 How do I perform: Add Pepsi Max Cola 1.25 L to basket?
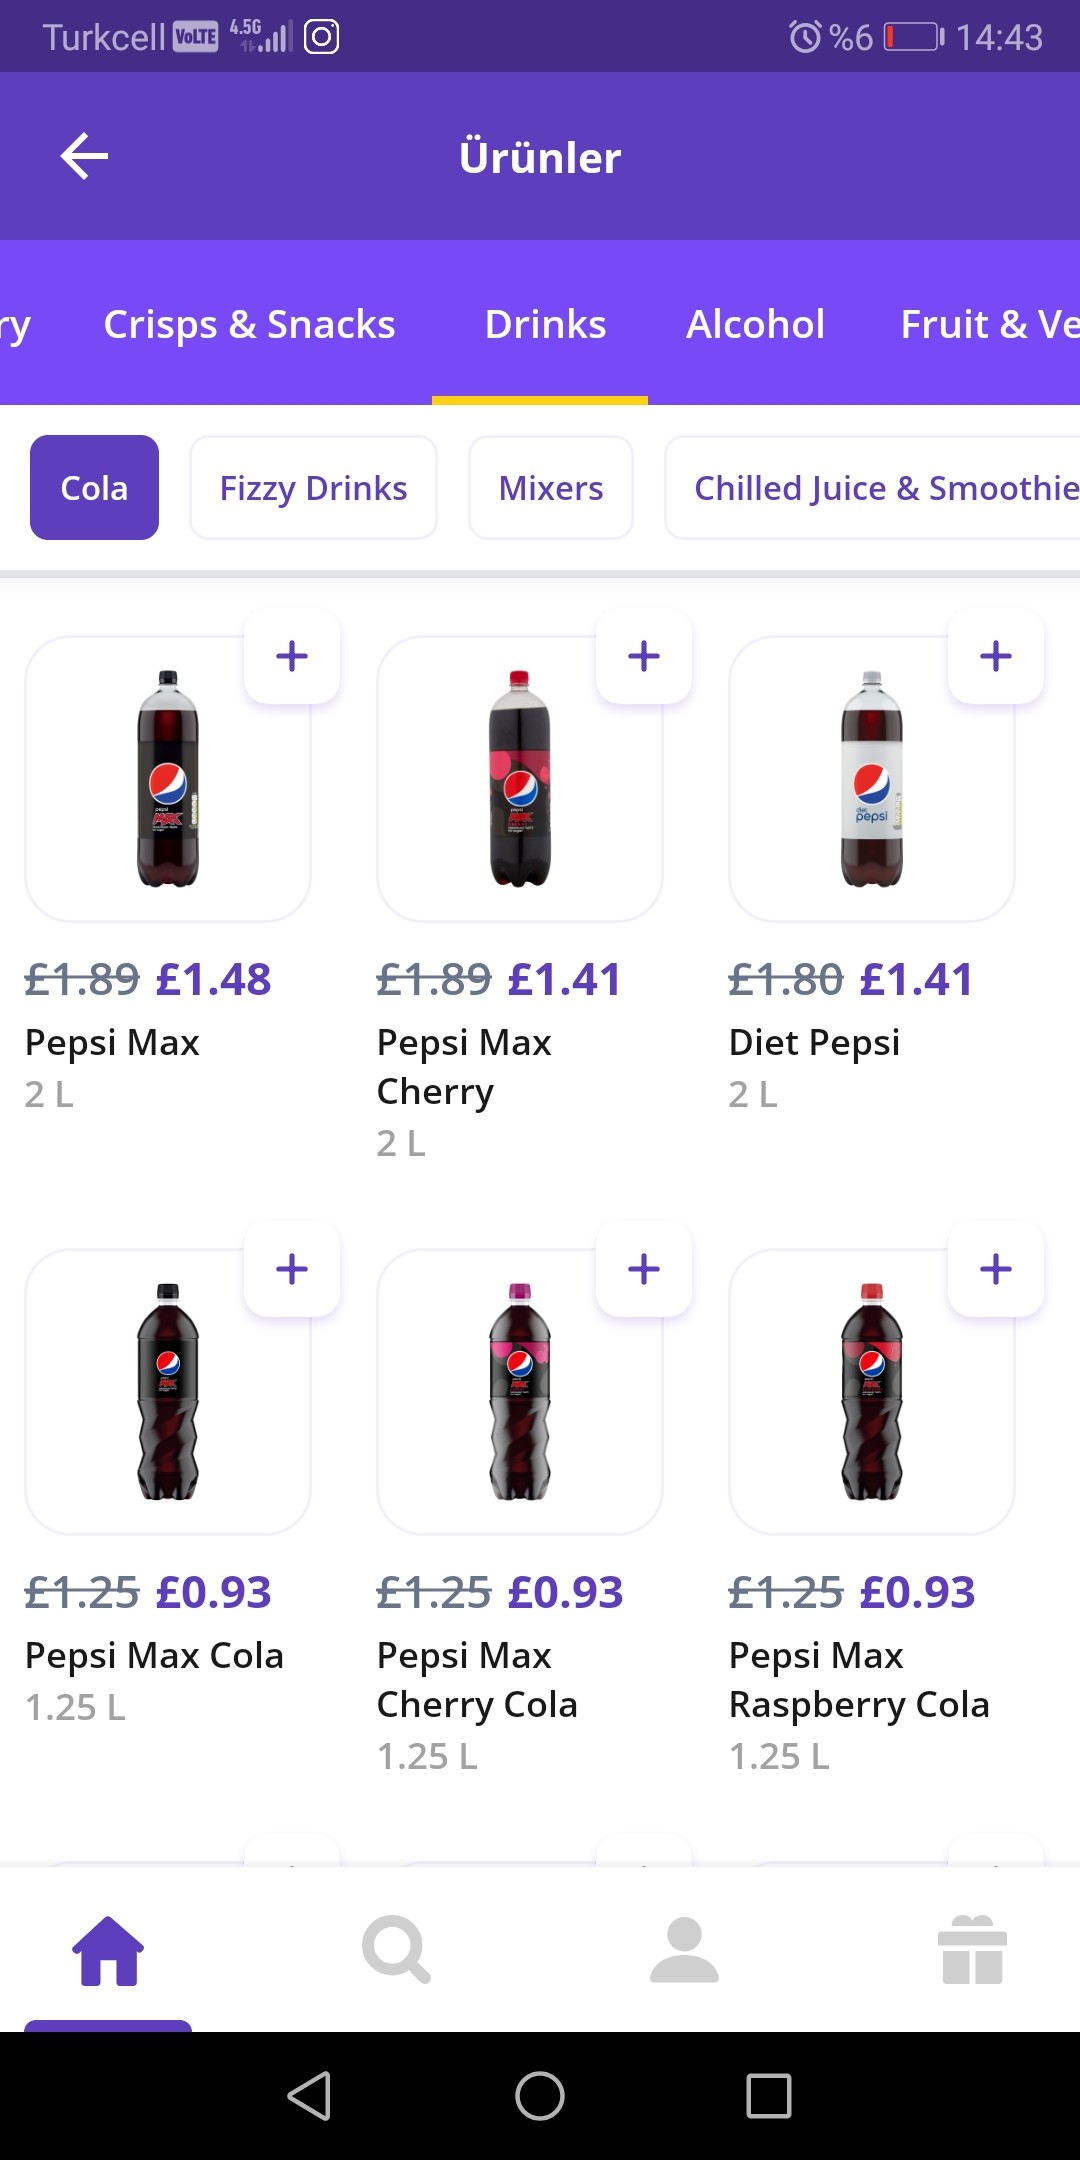tap(292, 1269)
